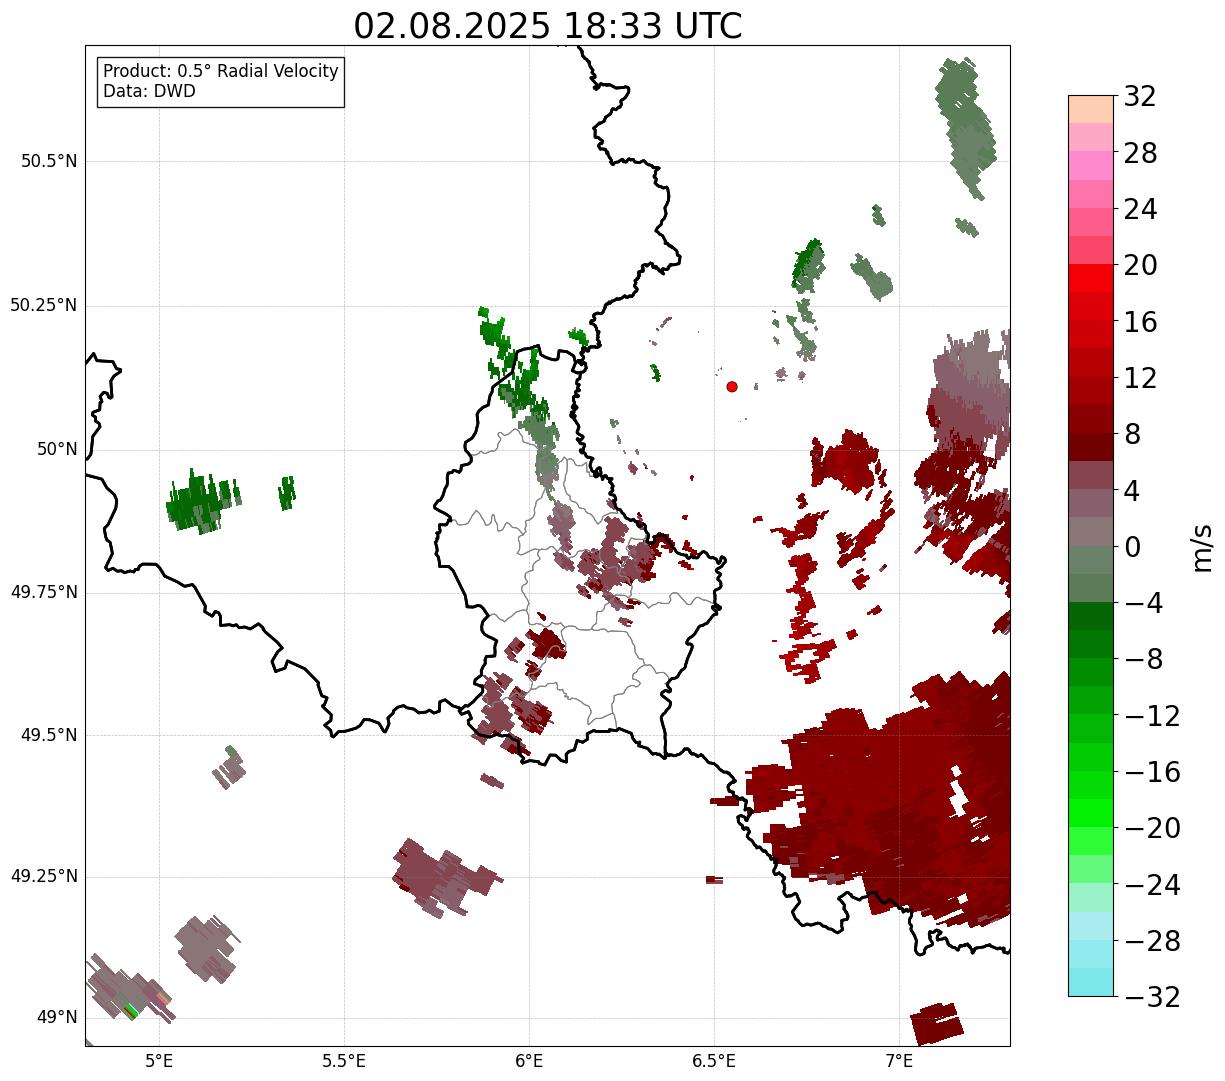
Task: Click the longitude label '7°E'
Action: point(899,1060)
